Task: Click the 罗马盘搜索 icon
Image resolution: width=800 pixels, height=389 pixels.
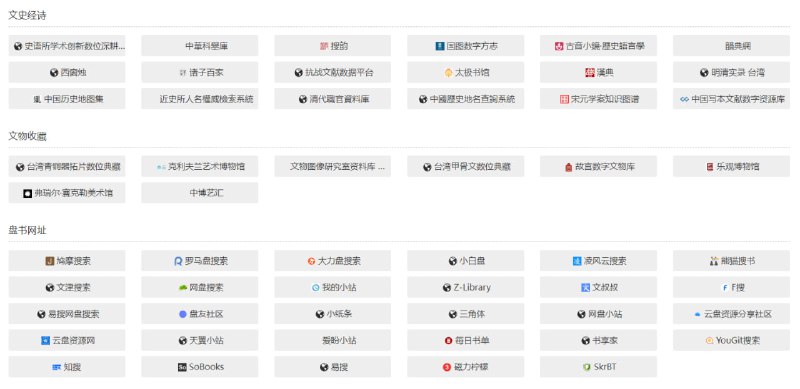Action: [x=178, y=261]
